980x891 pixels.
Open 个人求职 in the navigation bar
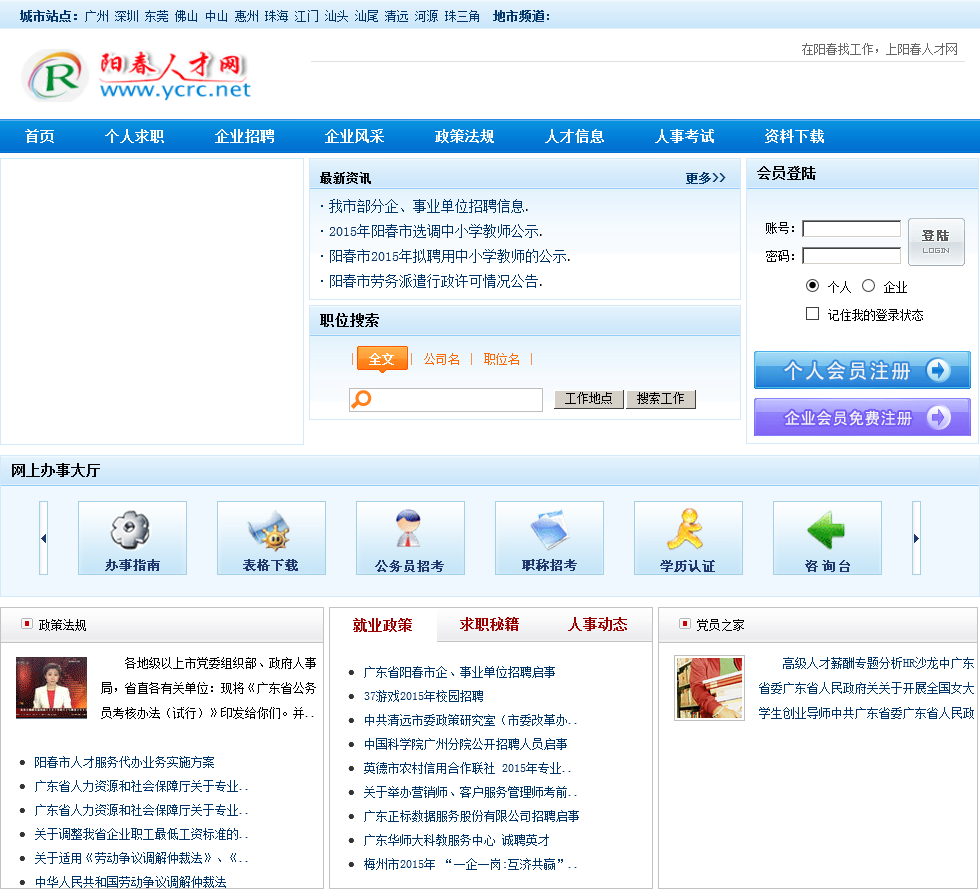coord(134,136)
